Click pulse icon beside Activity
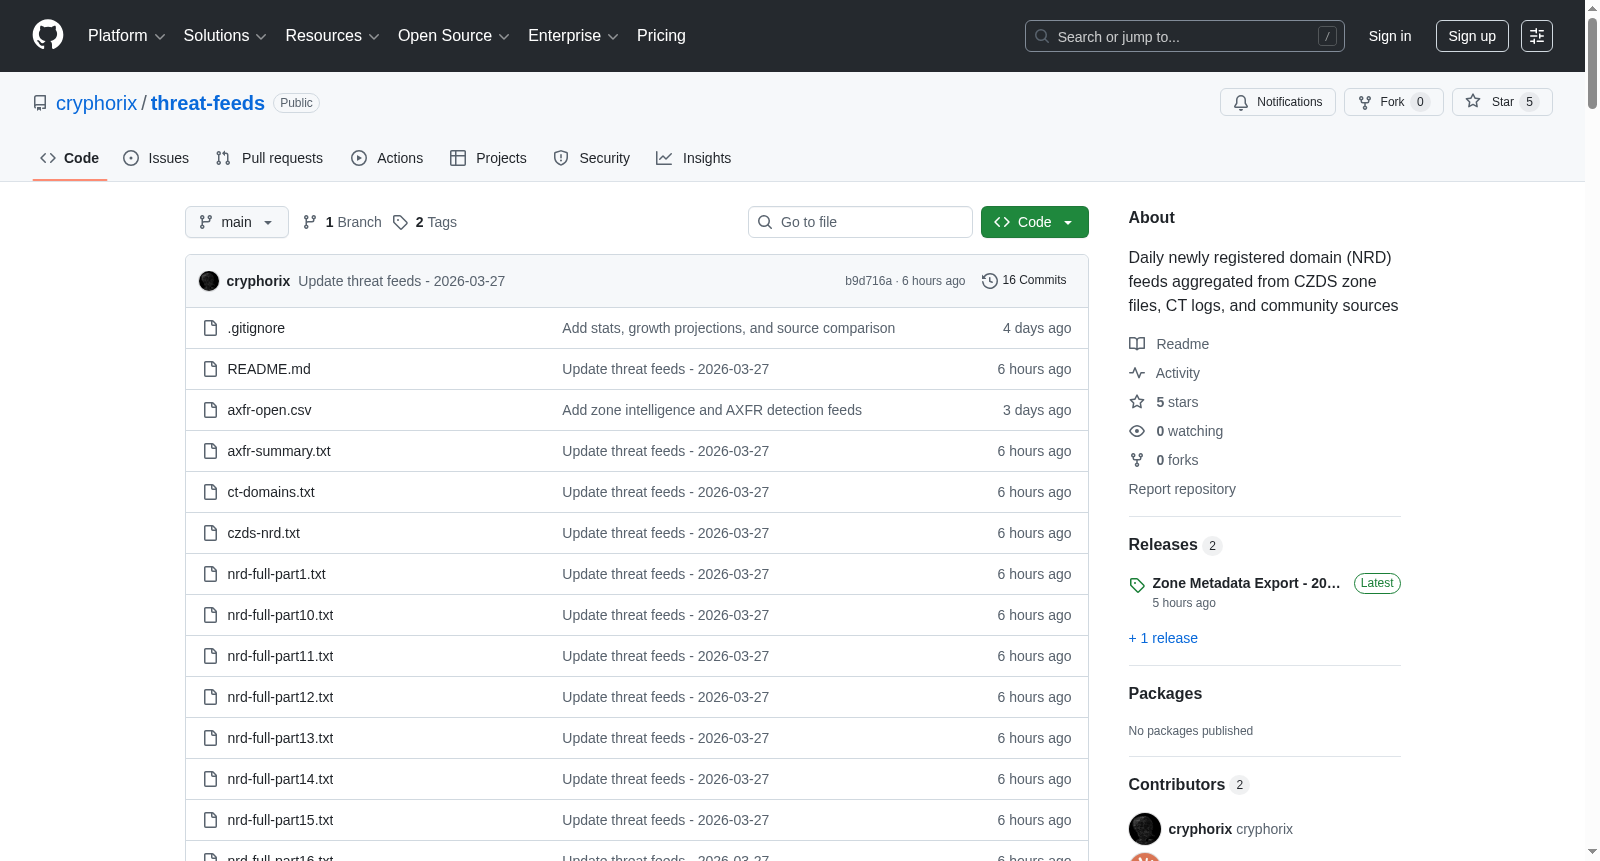1600x861 pixels. [x=1137, y=373]
